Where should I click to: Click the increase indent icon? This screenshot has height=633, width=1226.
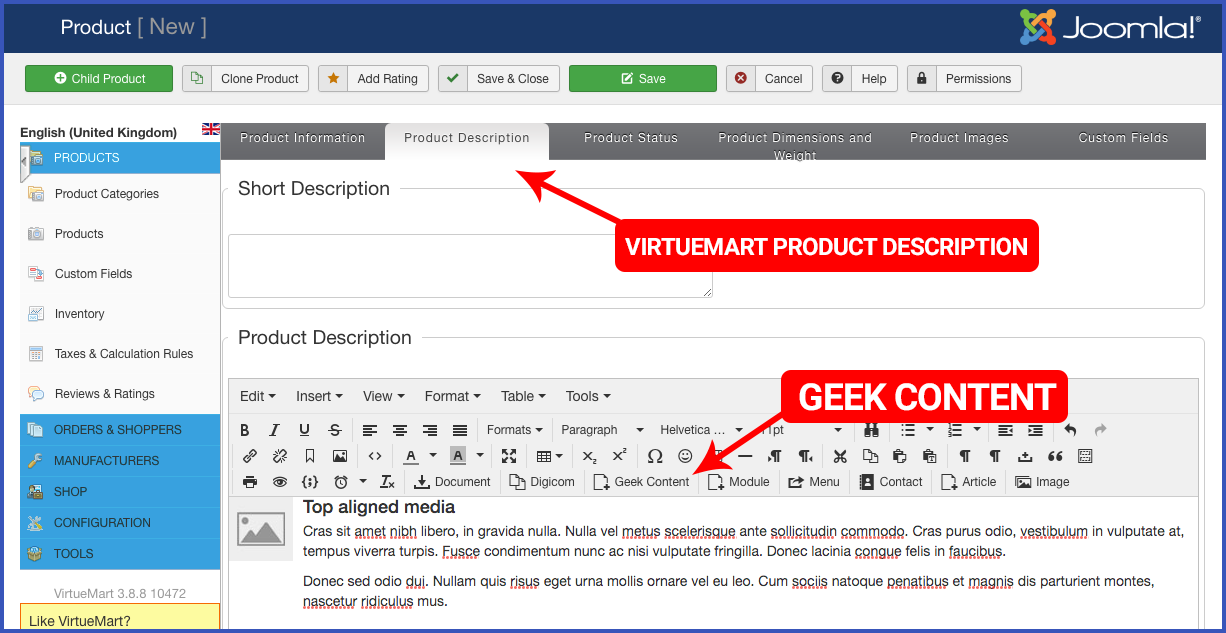click(1035, 430)
